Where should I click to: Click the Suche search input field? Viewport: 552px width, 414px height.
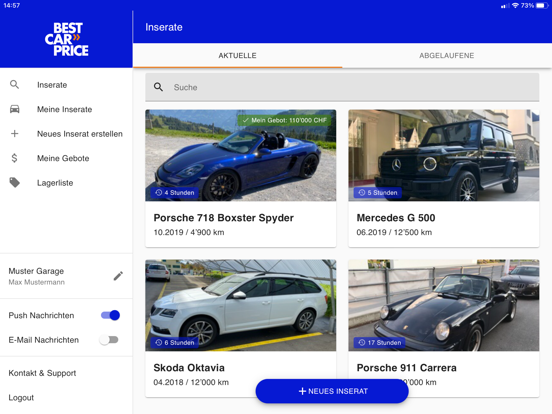pos(342,87)
